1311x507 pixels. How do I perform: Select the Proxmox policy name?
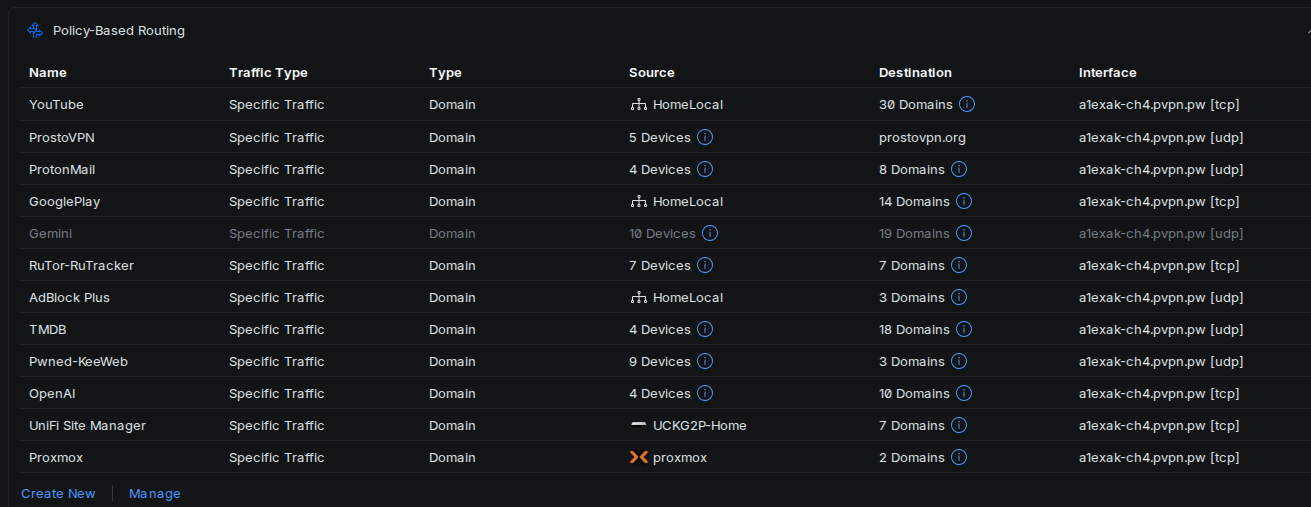point(56,457)
